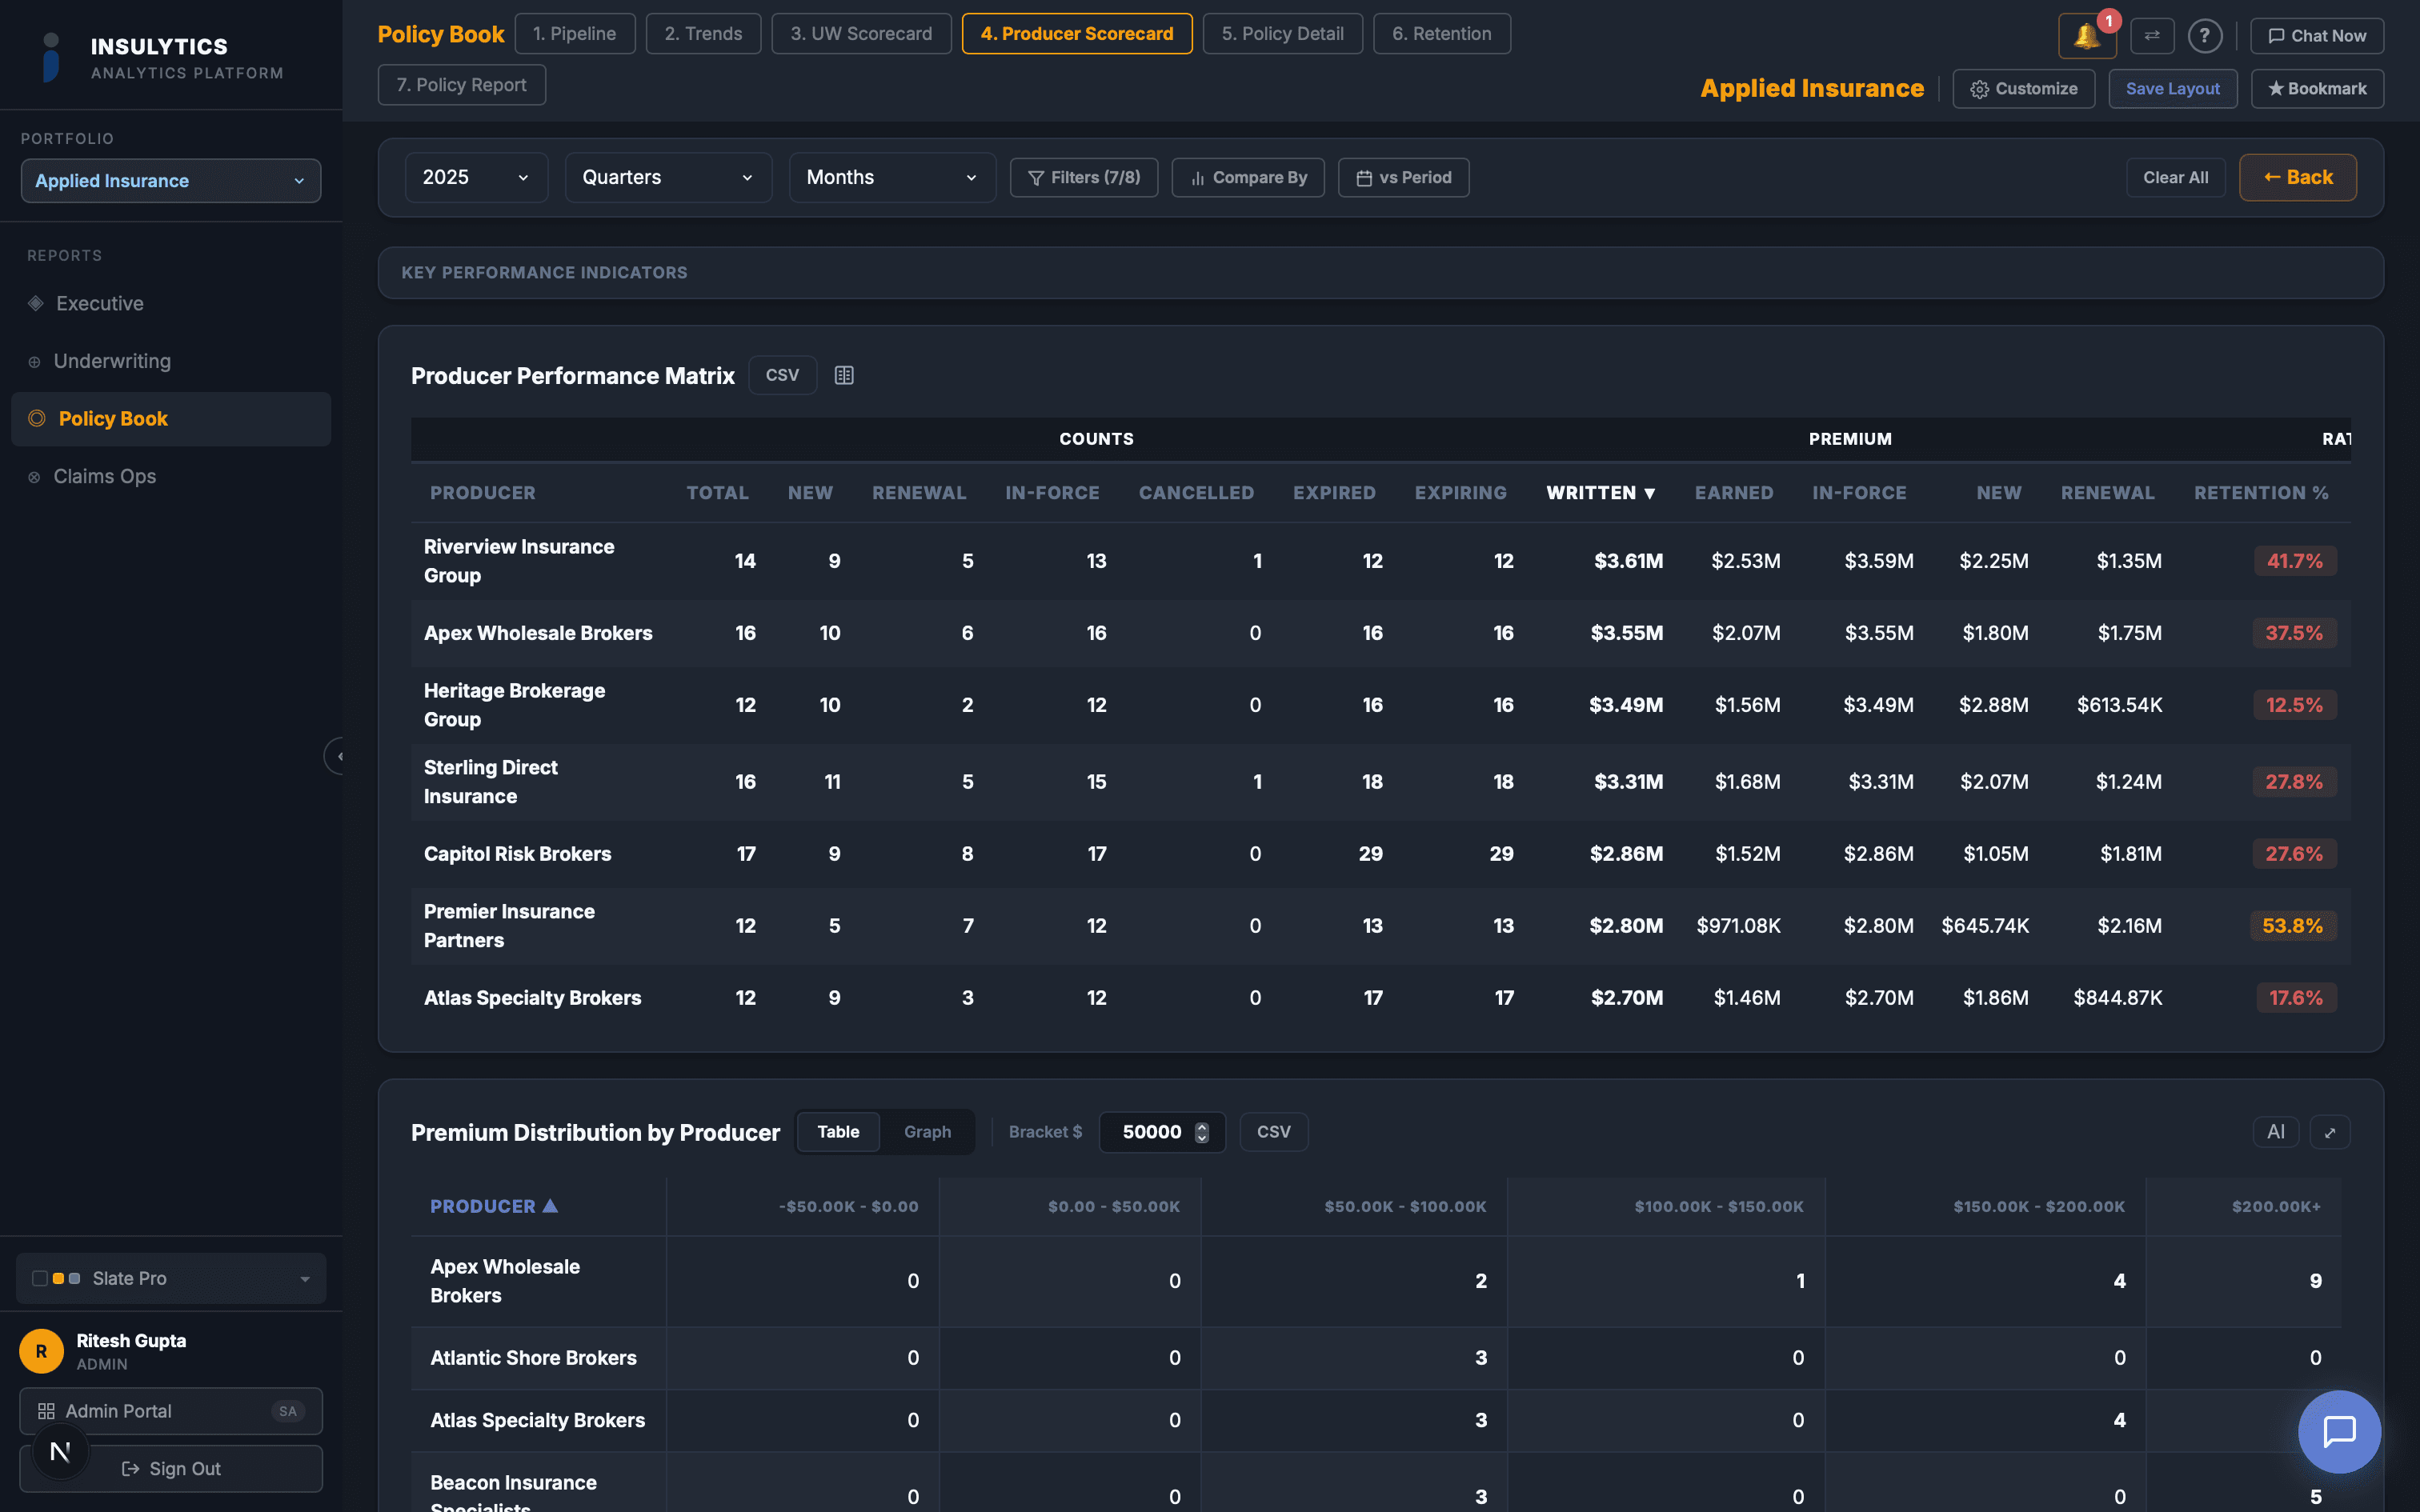
Task: Select Policy Book in sidebar
Action: 171,419
